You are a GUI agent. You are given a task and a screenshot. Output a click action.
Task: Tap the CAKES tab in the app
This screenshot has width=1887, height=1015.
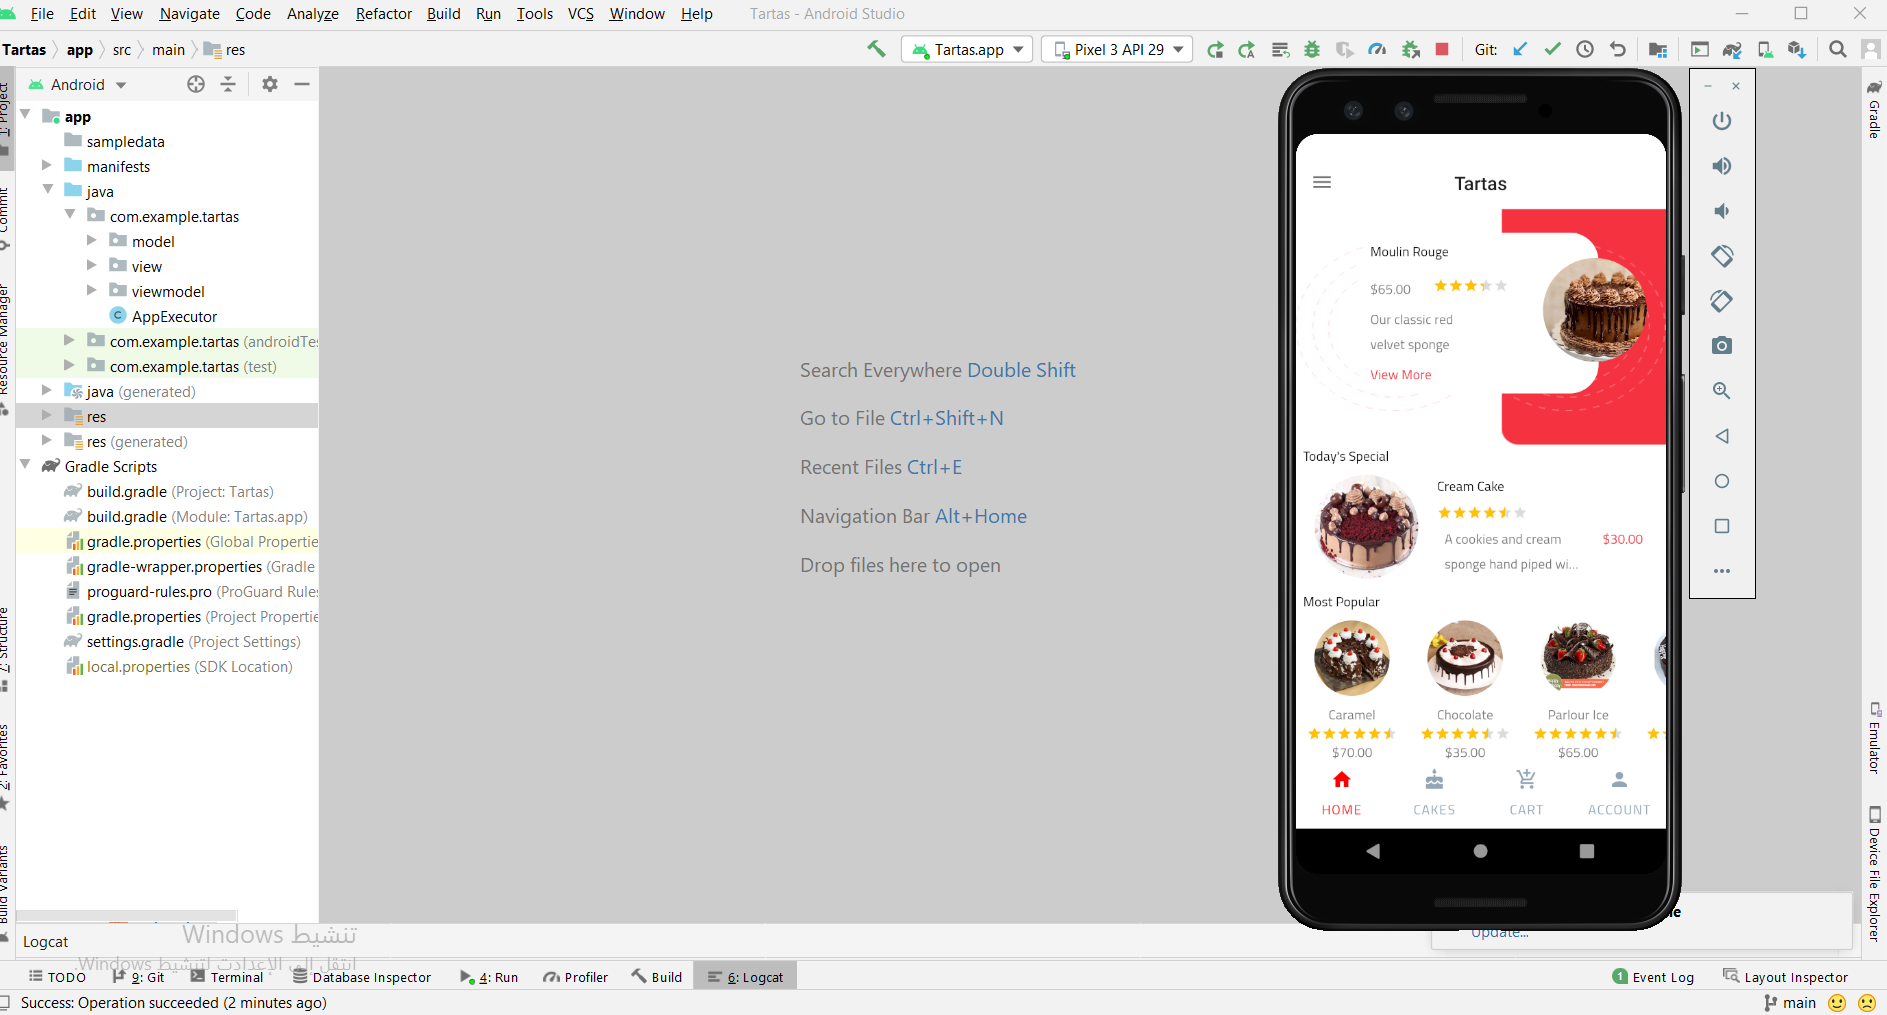[1434, 793]
